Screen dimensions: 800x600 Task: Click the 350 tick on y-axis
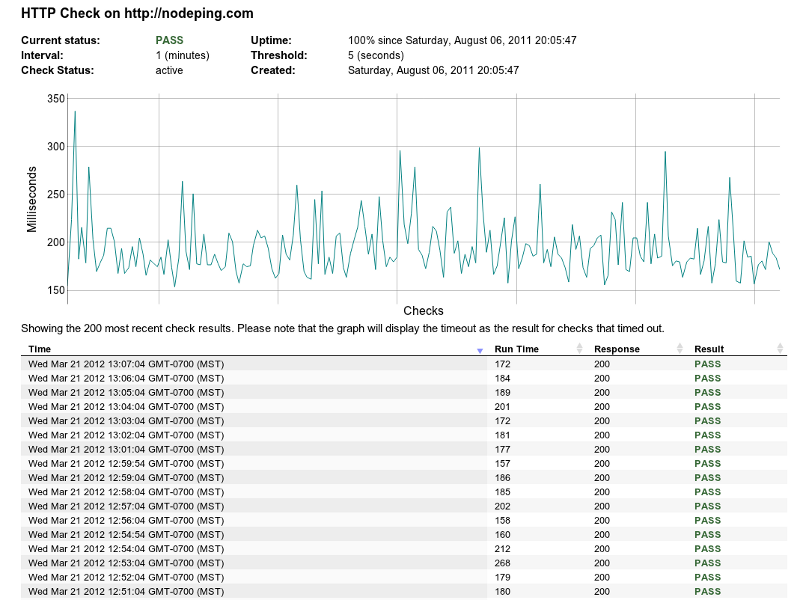tap(55, 99)
